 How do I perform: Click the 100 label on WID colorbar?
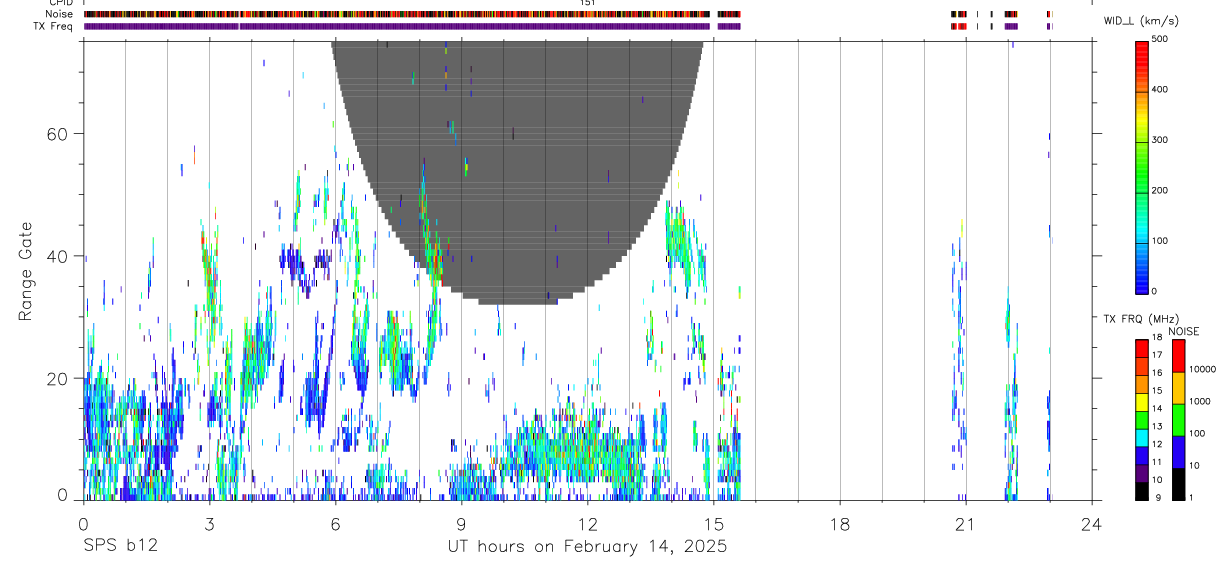point(1160,241)
